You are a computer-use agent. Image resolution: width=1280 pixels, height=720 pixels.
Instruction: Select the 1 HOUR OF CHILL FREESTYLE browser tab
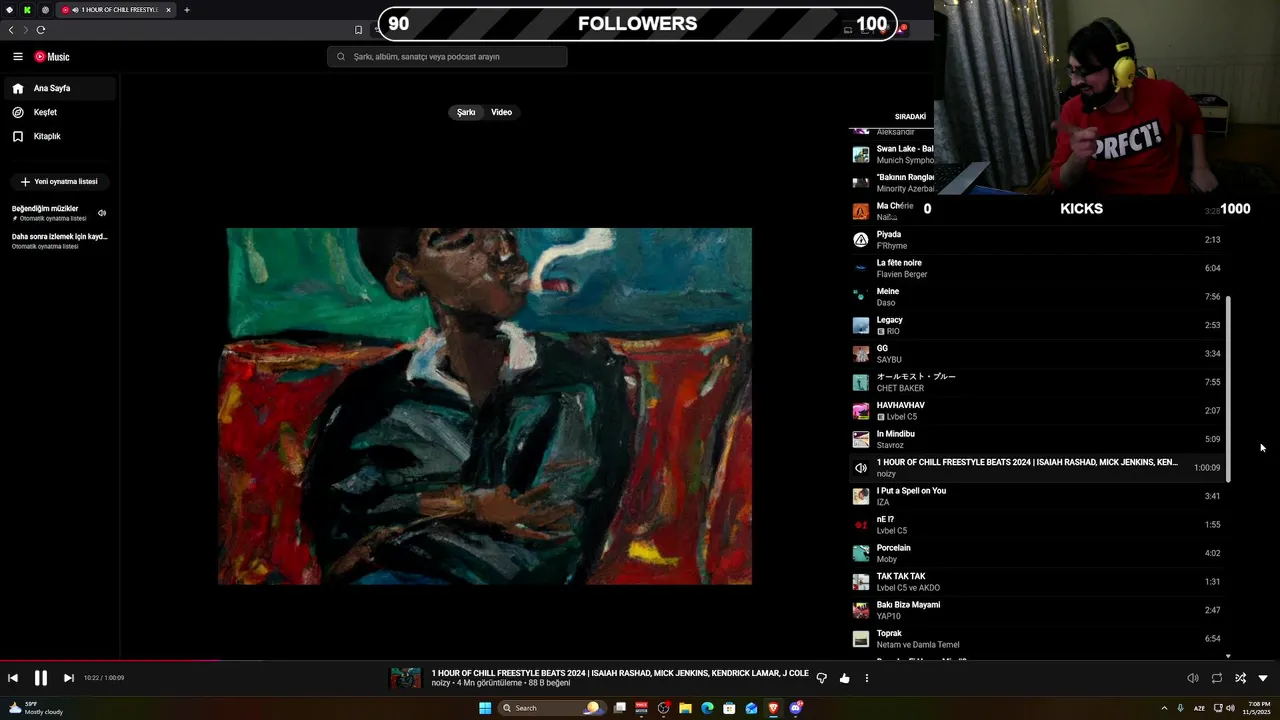tap(116, 10)
